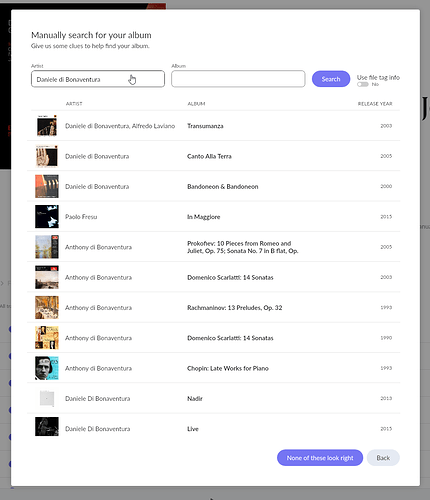The height and width of the screenshot is (500, 430).
Task: Select the Bandoneon & Bandoneon album cover
Action: pos(47,186)
